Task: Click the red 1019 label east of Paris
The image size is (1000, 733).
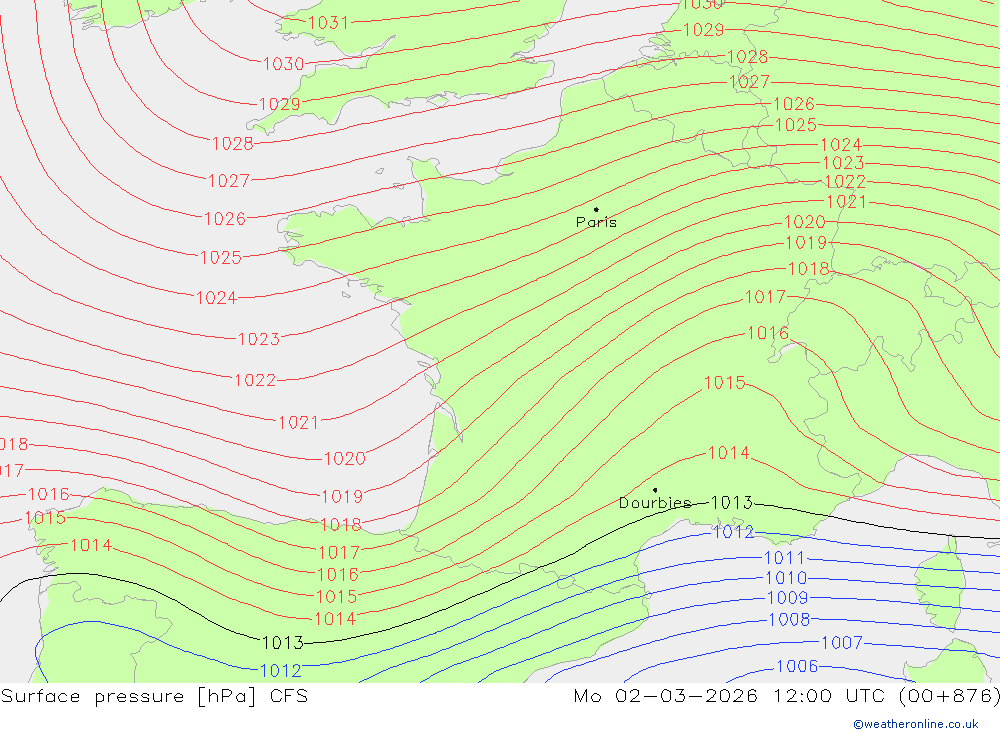Action: [x=806, y=243]
